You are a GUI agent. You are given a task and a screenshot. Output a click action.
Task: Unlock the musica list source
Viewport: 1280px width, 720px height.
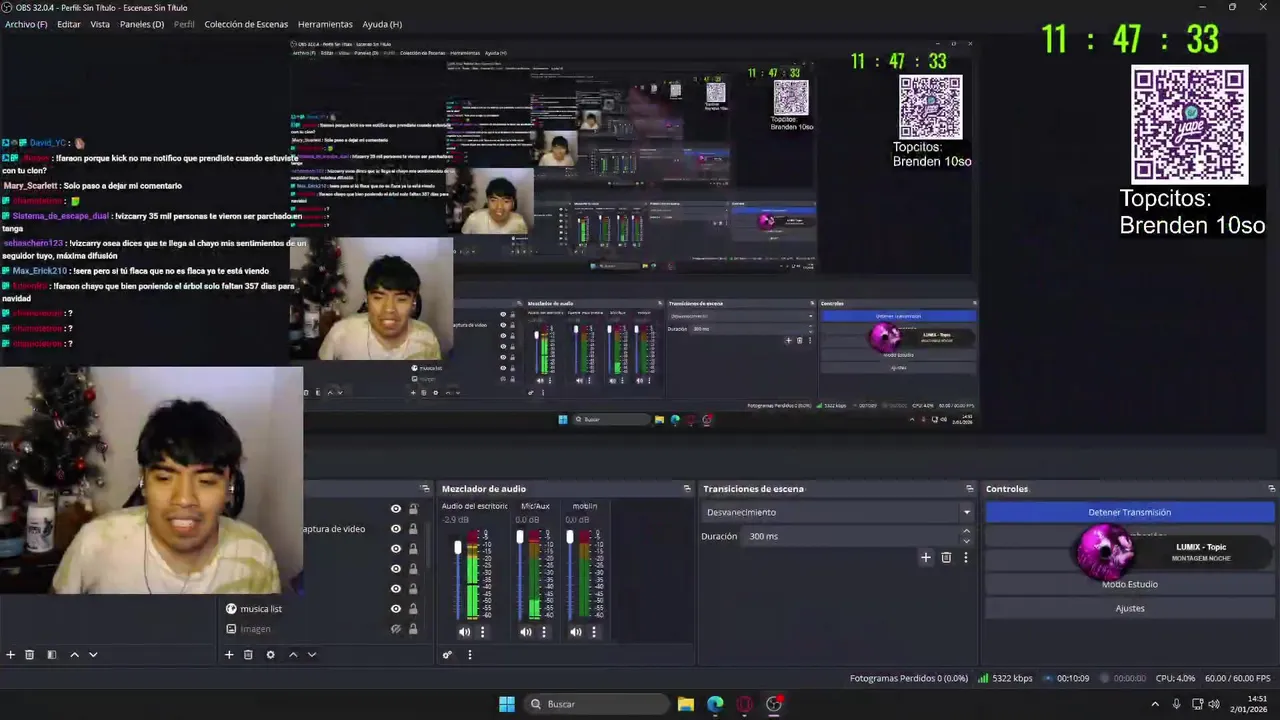[413, 609]
